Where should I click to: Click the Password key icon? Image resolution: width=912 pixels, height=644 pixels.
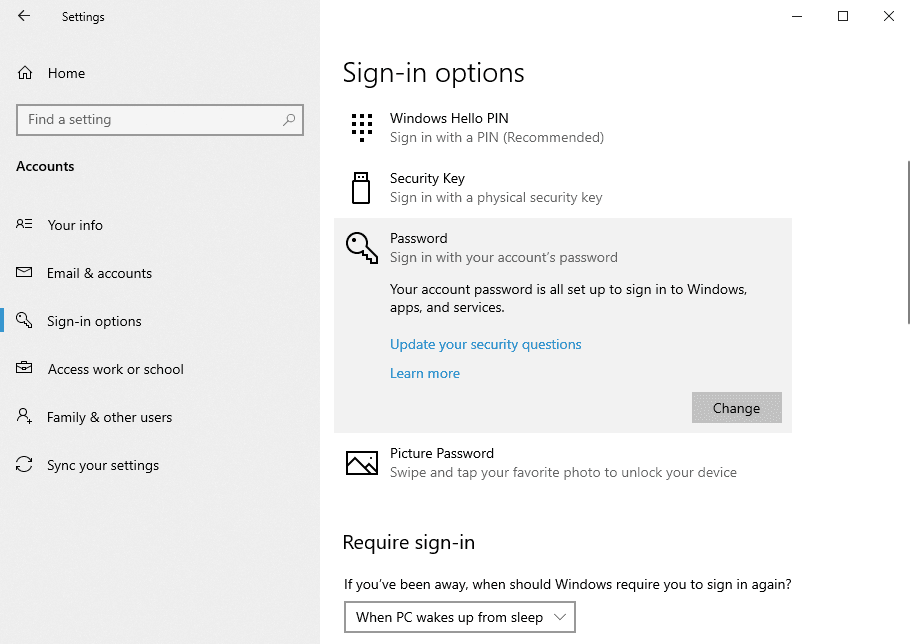click(361, 248)
